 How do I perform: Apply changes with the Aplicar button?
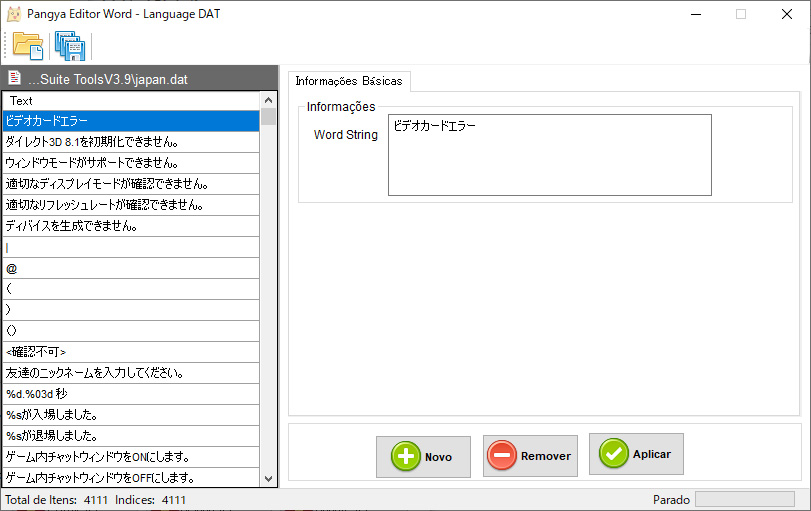coord(636,454)
